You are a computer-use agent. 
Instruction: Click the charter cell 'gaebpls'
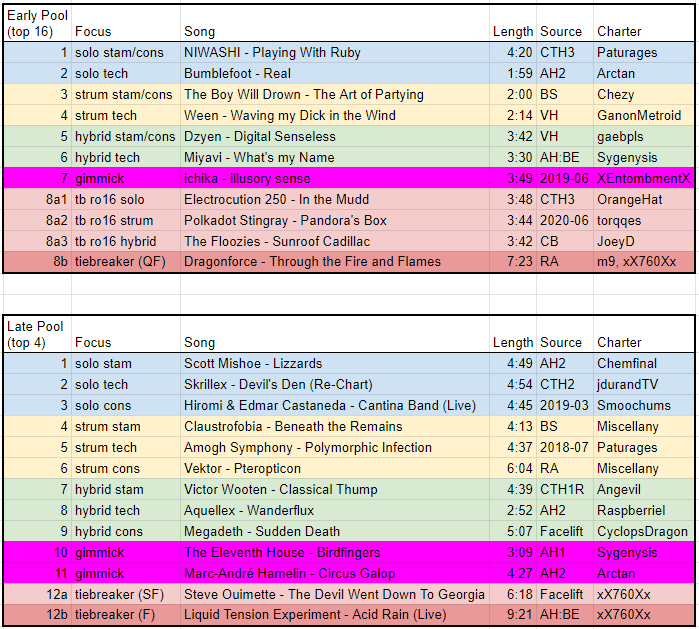click(644, 136)
